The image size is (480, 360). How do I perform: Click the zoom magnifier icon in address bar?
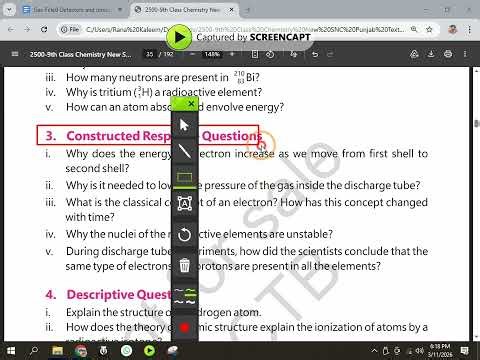click(x=414, y=29)
